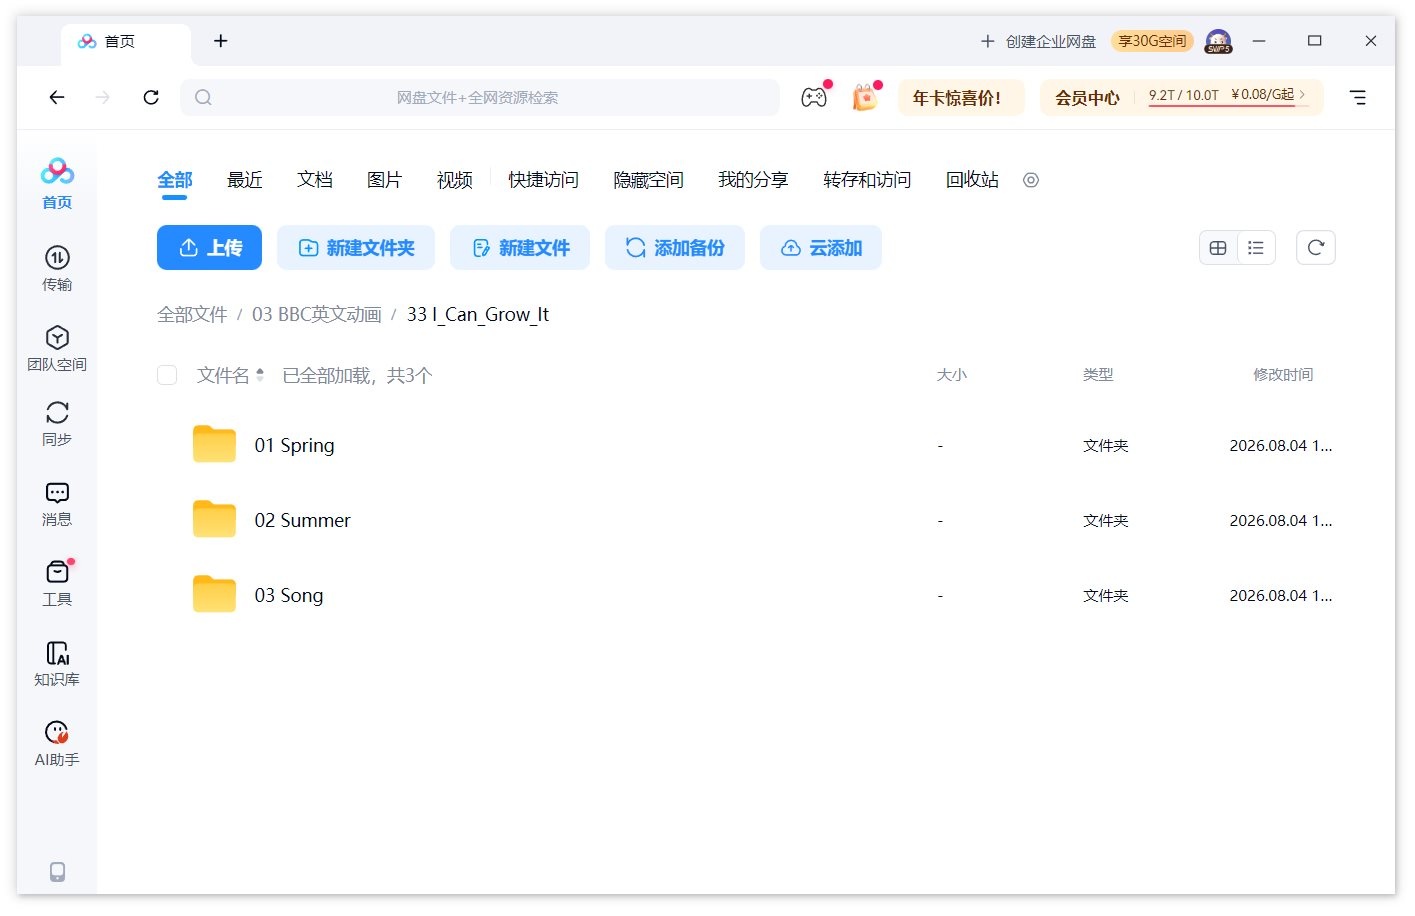Open the game controller icon
Image resolution: width=1415 pixels, height=916 pixels.
pos(814,97)
